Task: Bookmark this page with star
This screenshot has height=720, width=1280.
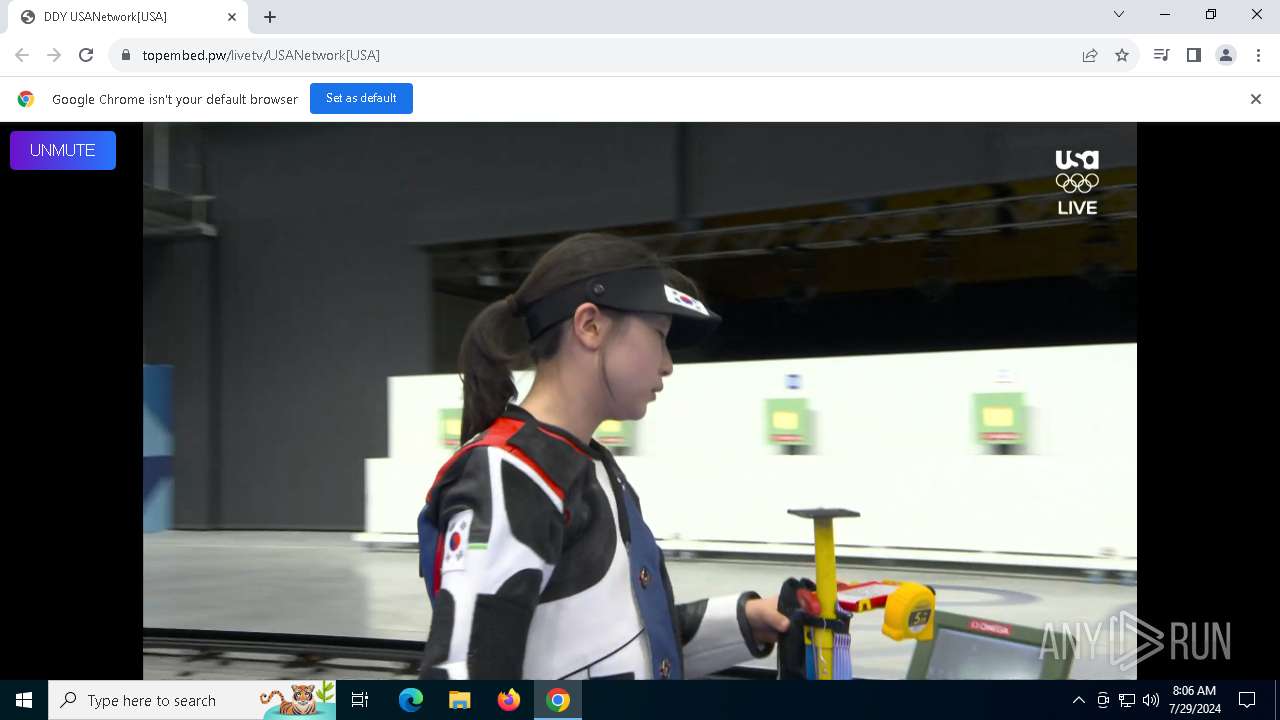Action: point(1122,55)
